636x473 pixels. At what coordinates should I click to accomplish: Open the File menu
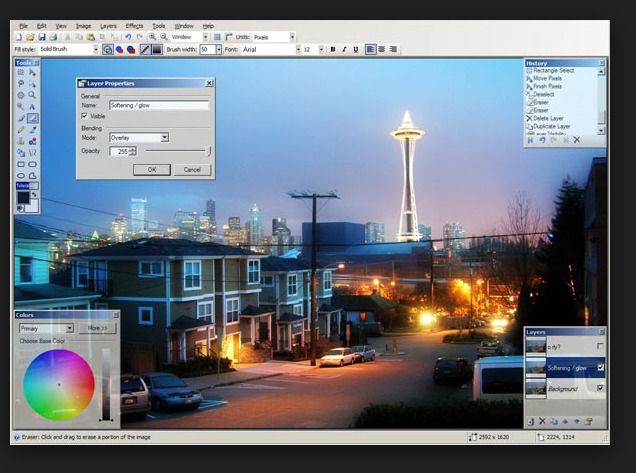(24, 26)
